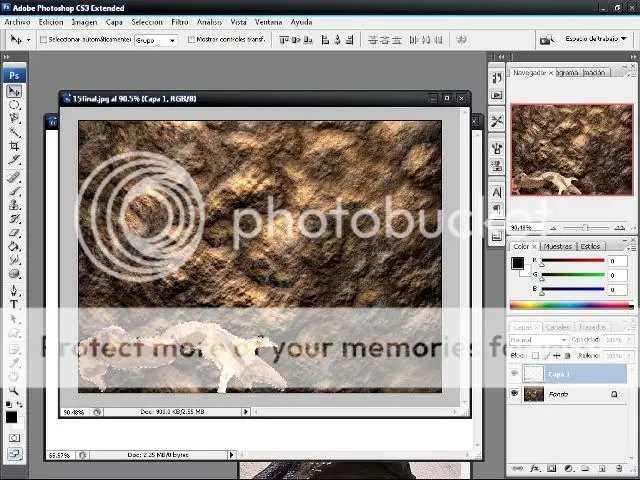Hide the Capa 1 layer
The height and width of the screenshot is (480, 640).
coord(514,373)
